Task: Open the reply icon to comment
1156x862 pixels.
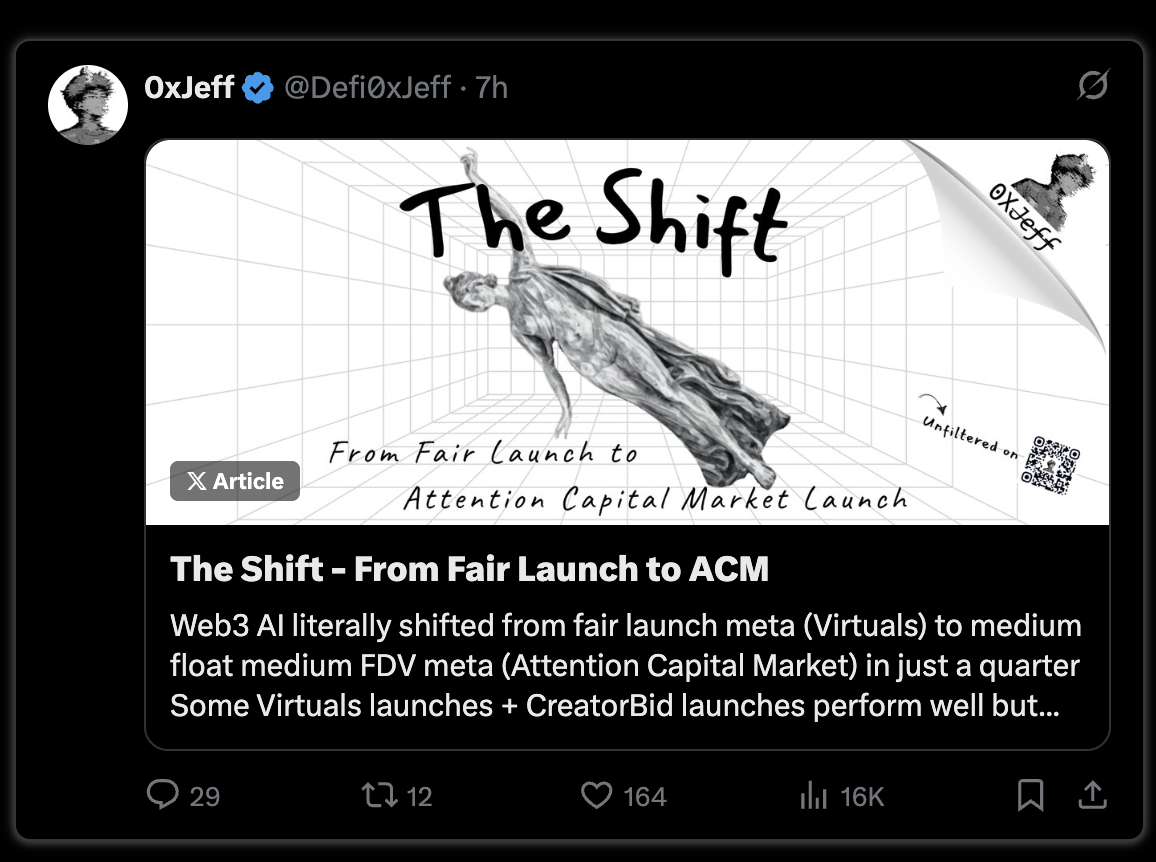Action: click(163, 795)
